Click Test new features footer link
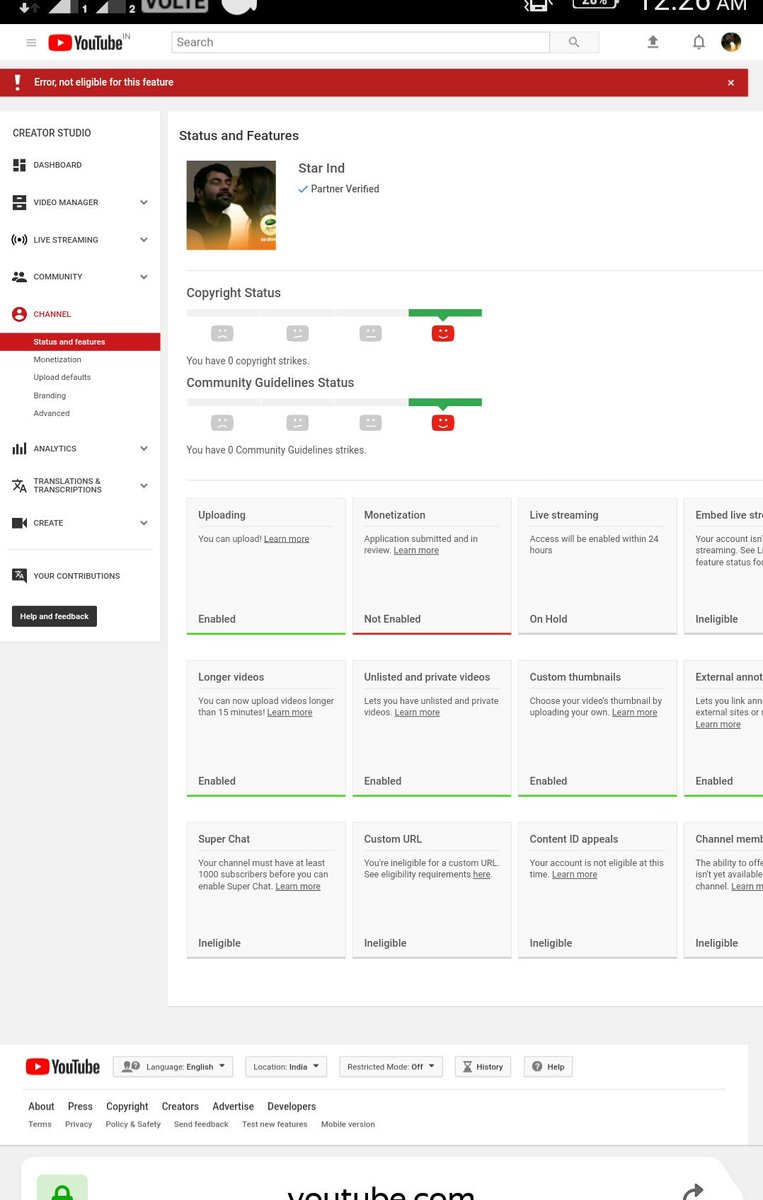 275,1125
